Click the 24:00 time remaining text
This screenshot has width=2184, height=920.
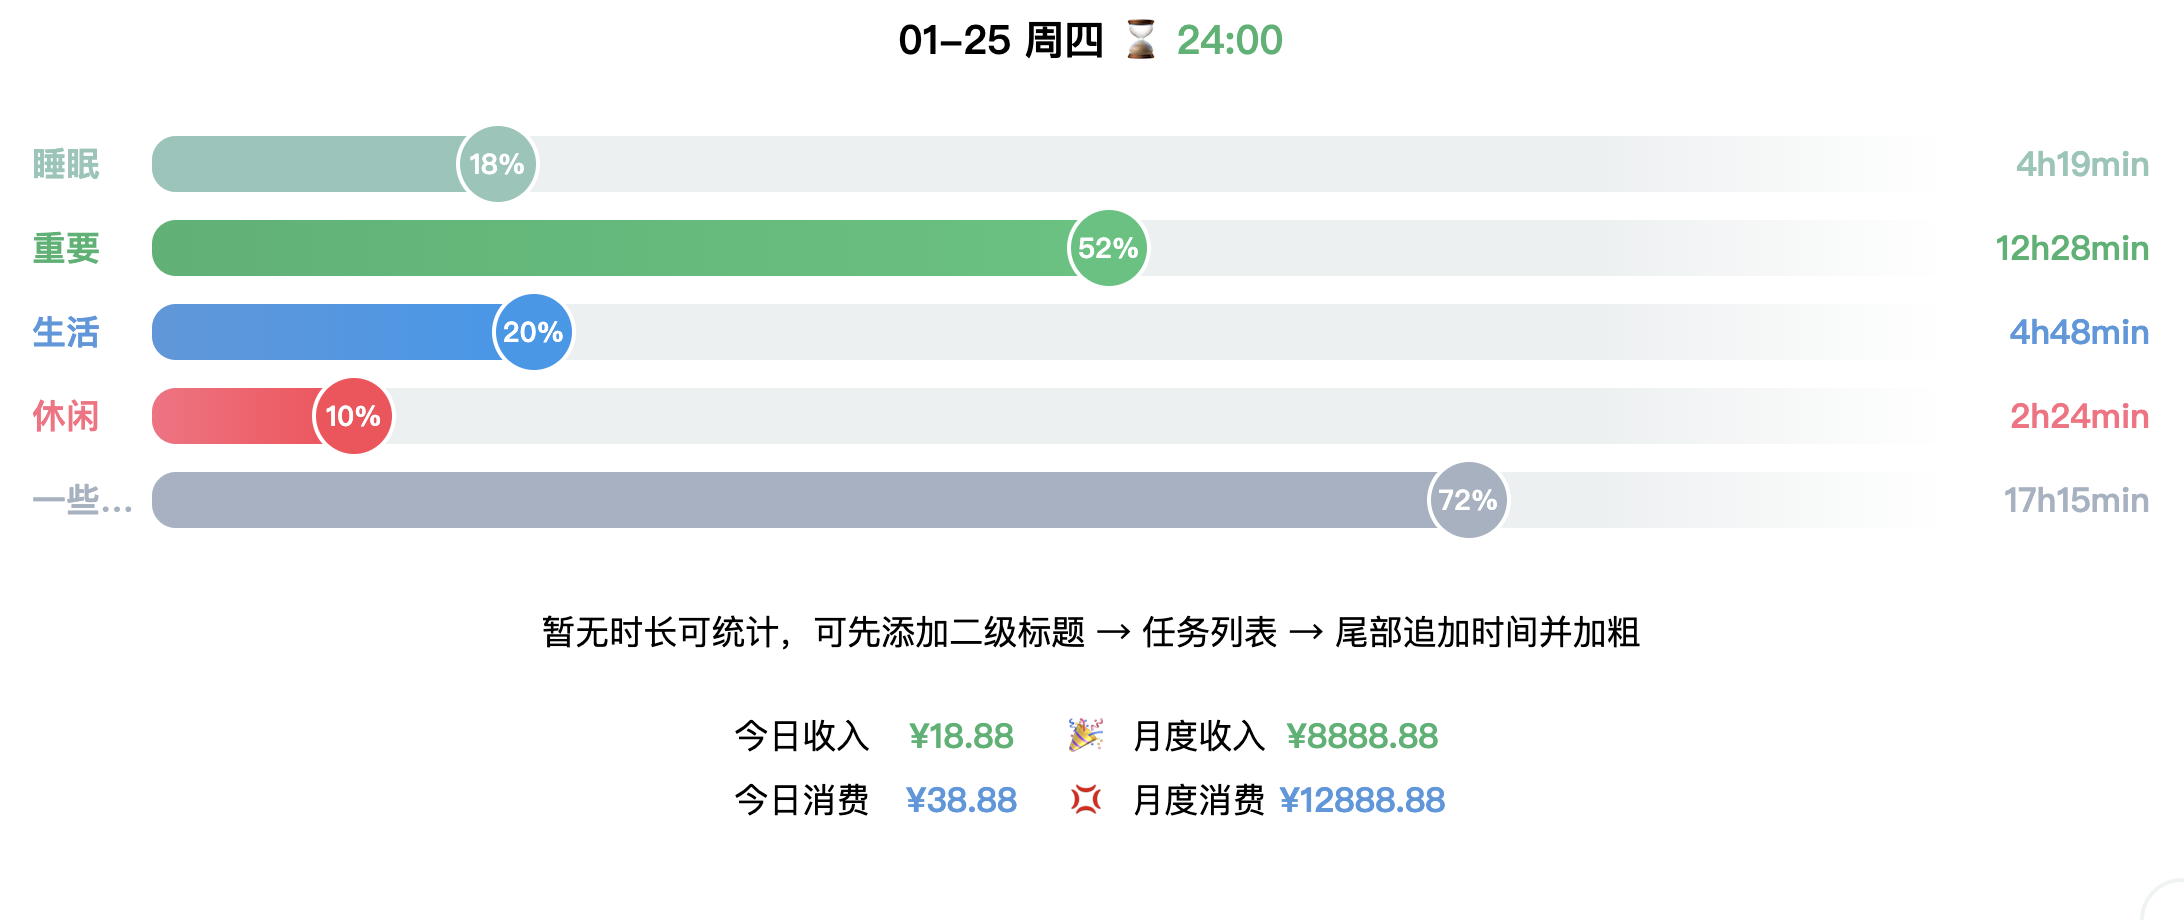pyautogui.click(x=1229, y=40)
